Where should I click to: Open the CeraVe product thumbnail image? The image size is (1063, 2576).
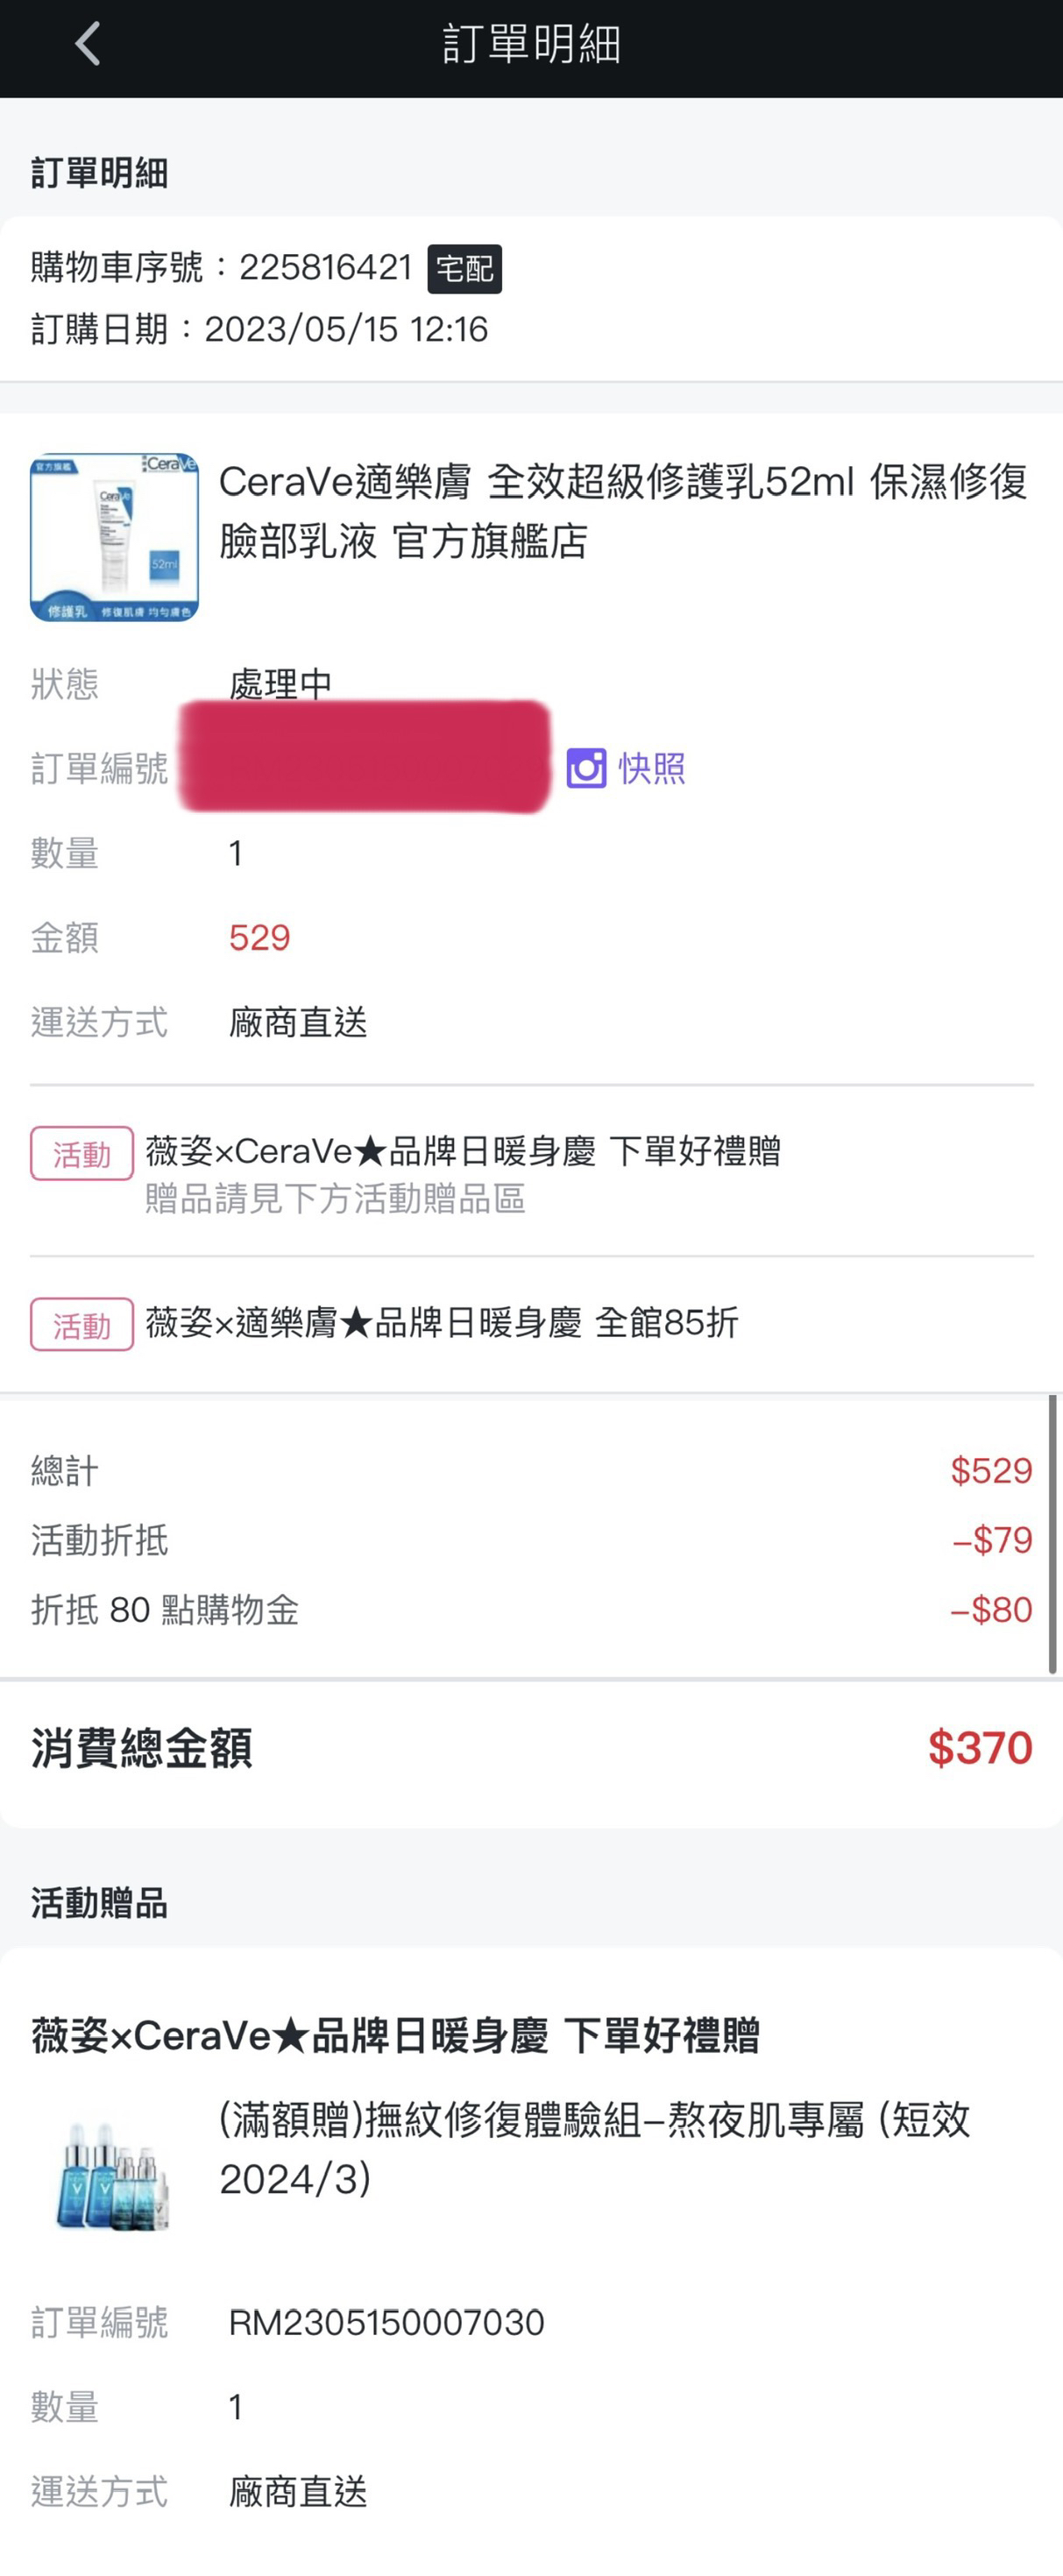click(114, 537)
